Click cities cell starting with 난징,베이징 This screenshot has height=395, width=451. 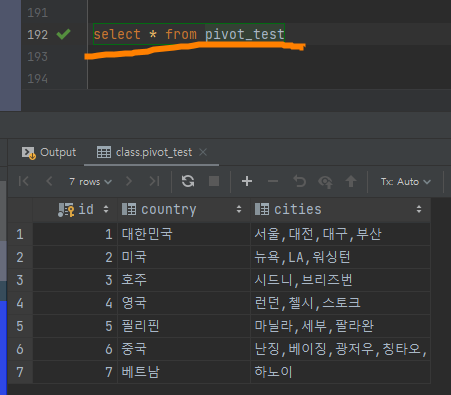[340, 349]
